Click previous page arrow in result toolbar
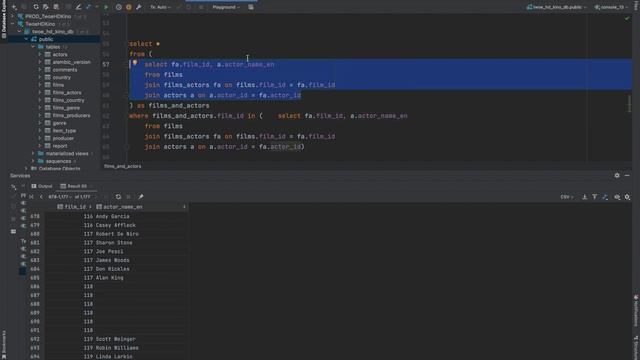This screenshot has height=360, width=640. tap(41, 197)
